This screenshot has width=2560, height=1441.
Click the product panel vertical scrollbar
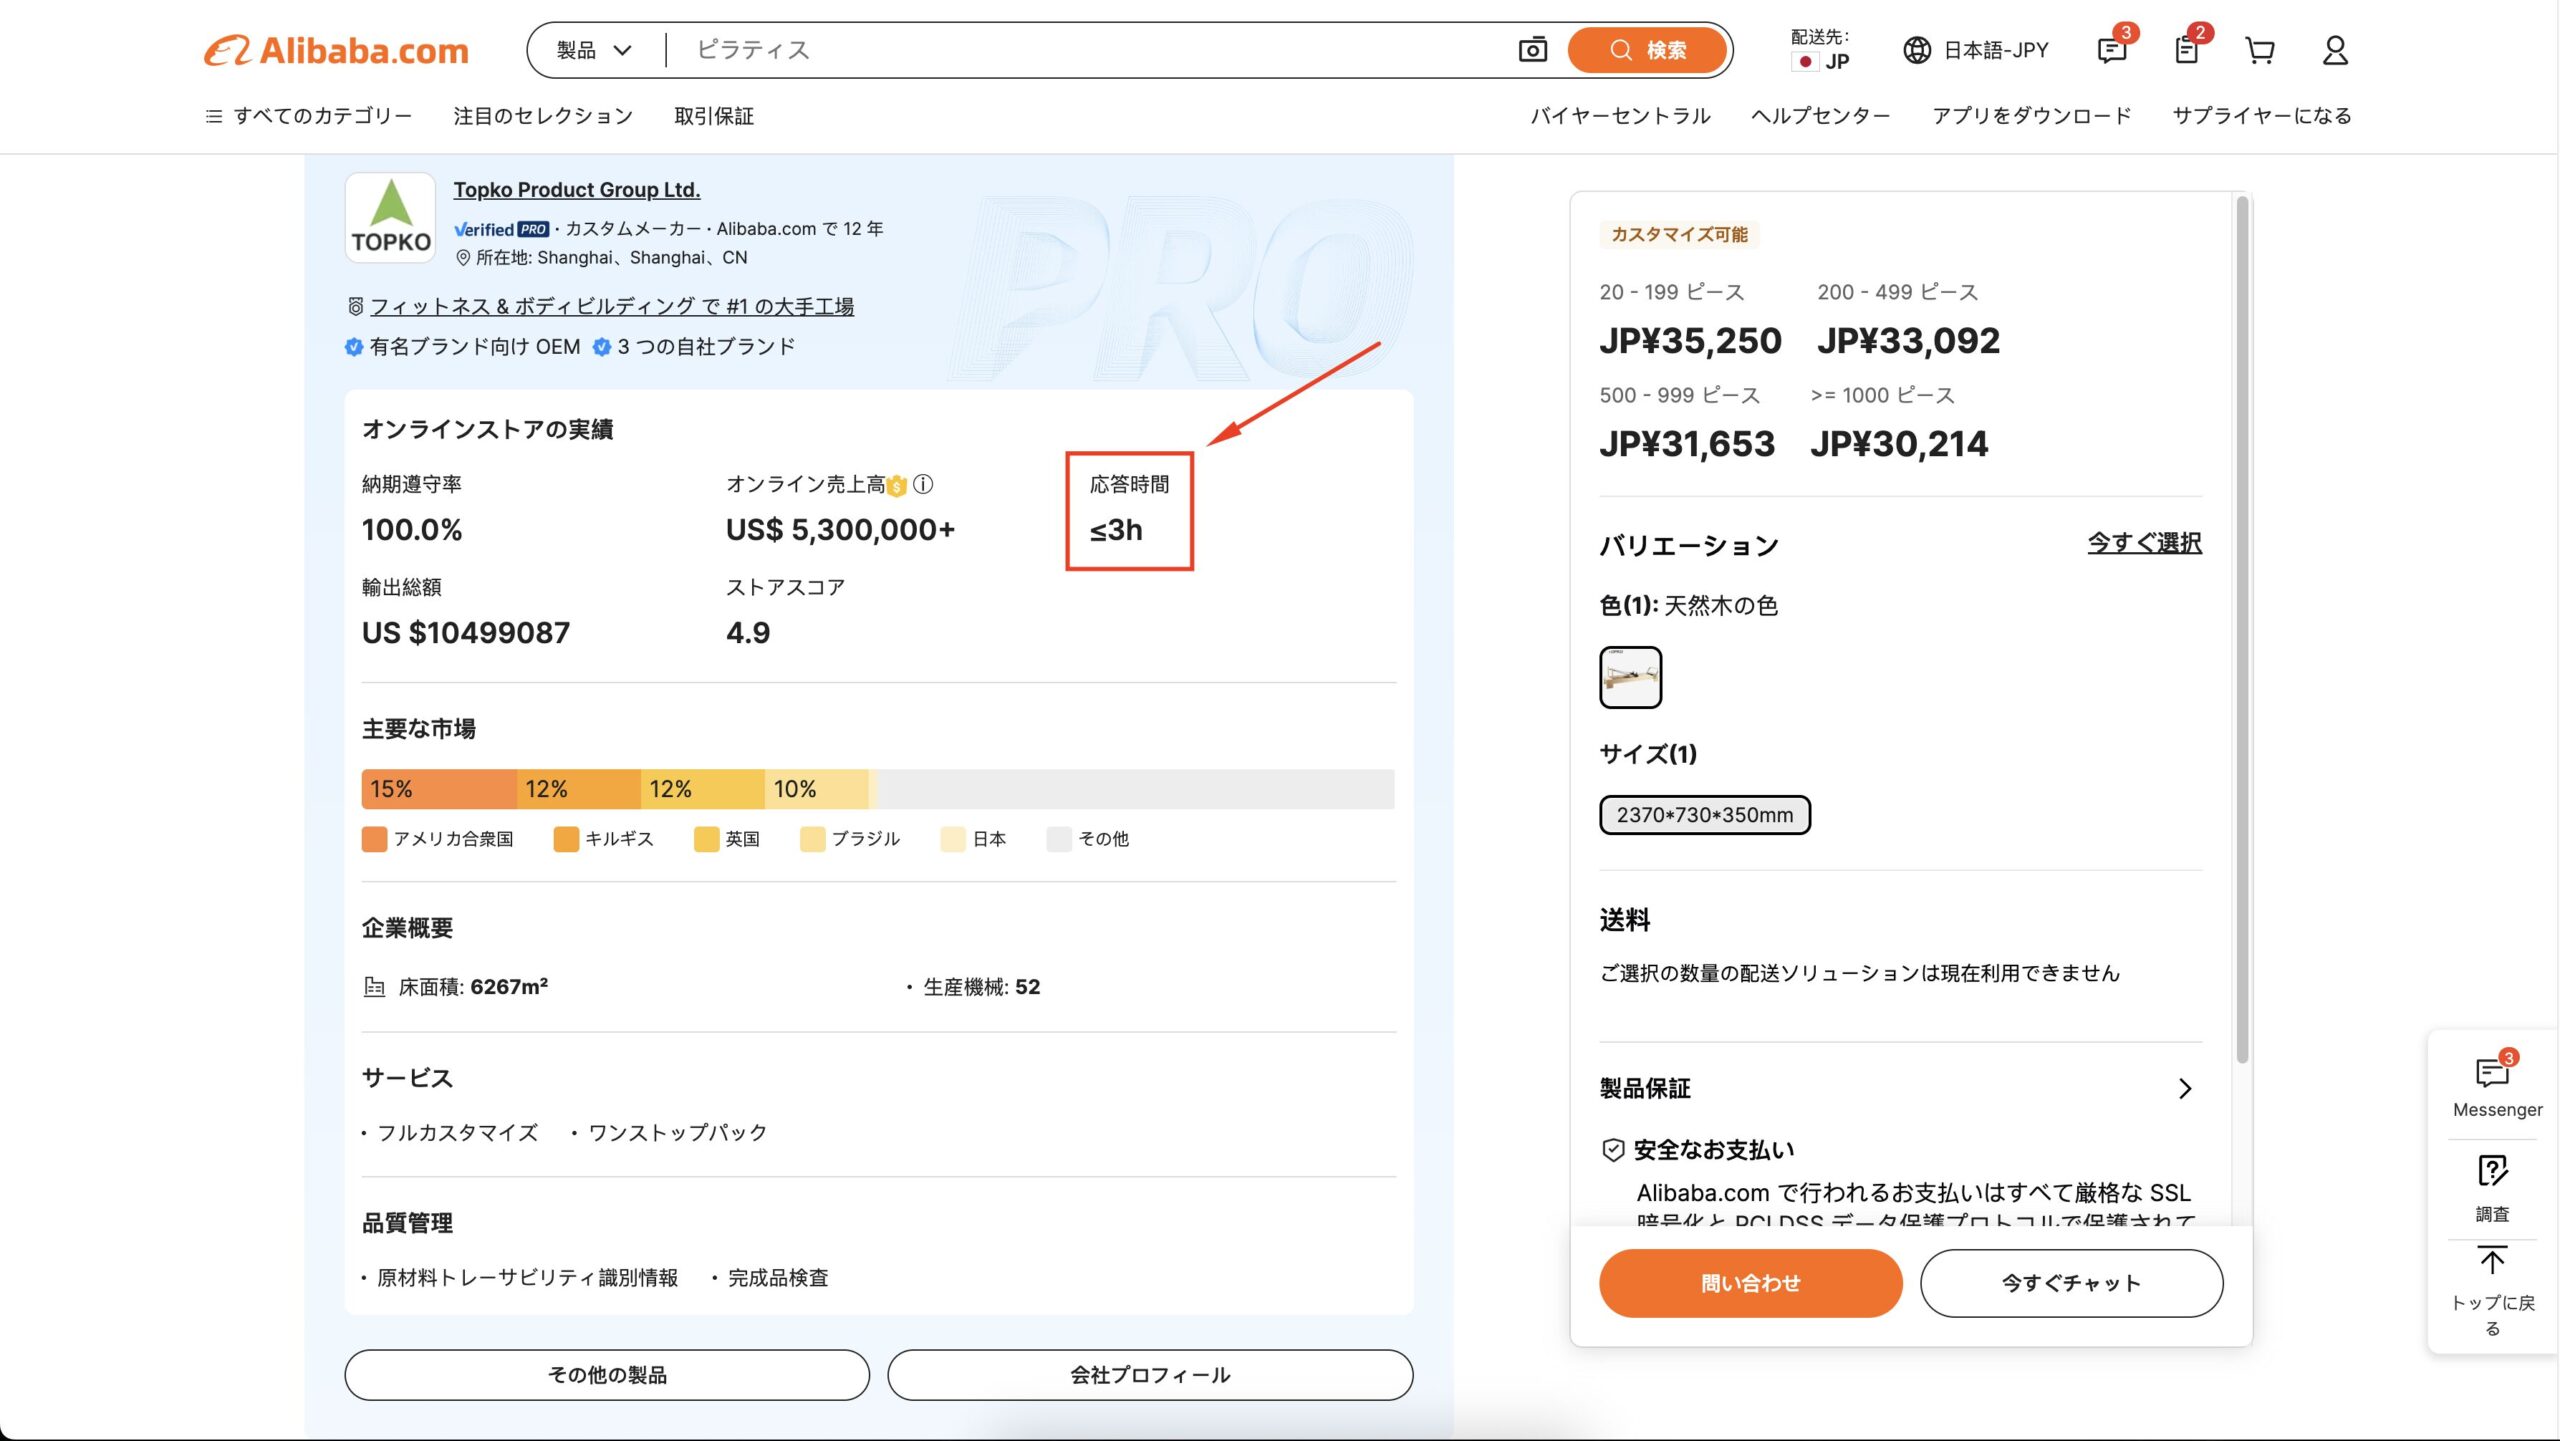point(2242,630)
